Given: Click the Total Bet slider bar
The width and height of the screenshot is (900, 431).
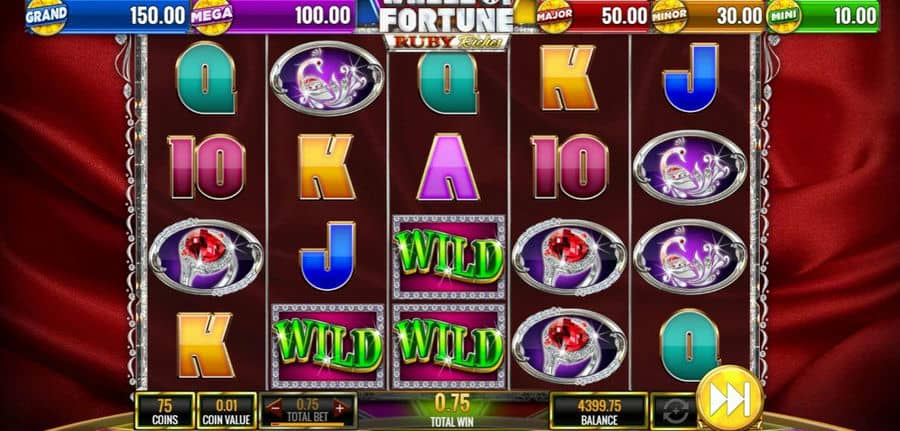Looking at the screenshot, I should point(307,425).
